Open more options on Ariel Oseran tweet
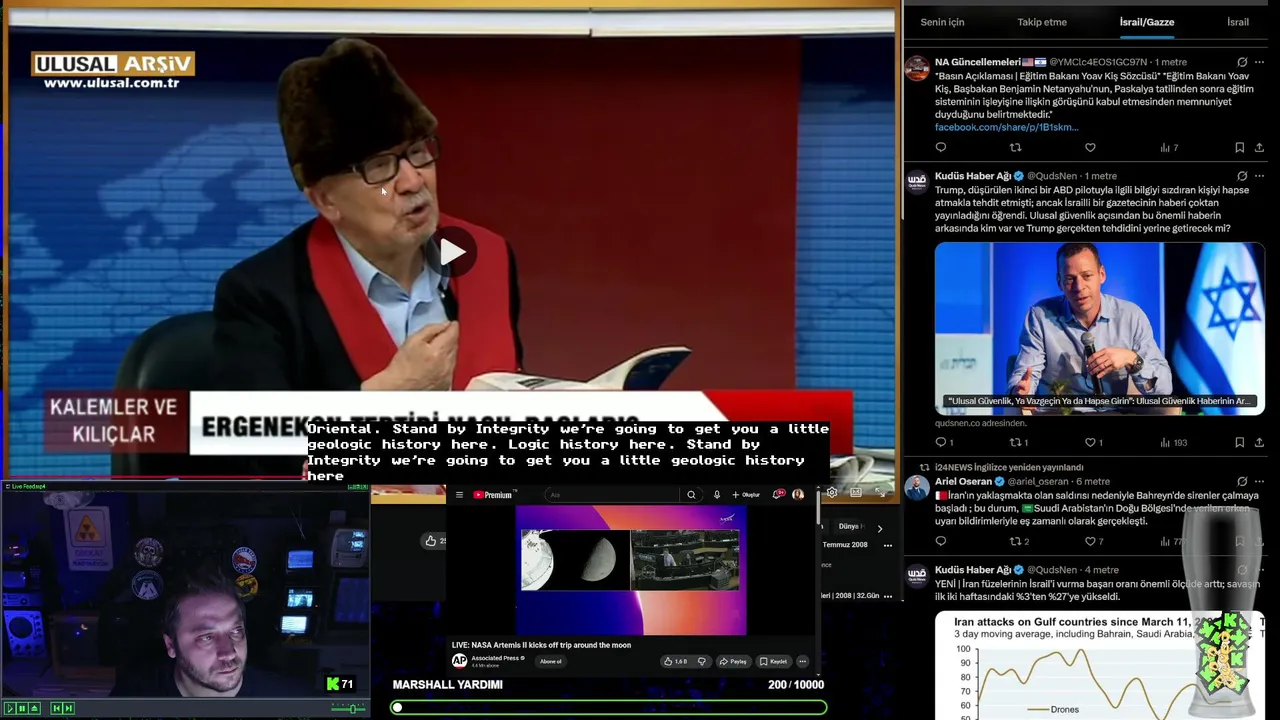 coord(1259,481)
